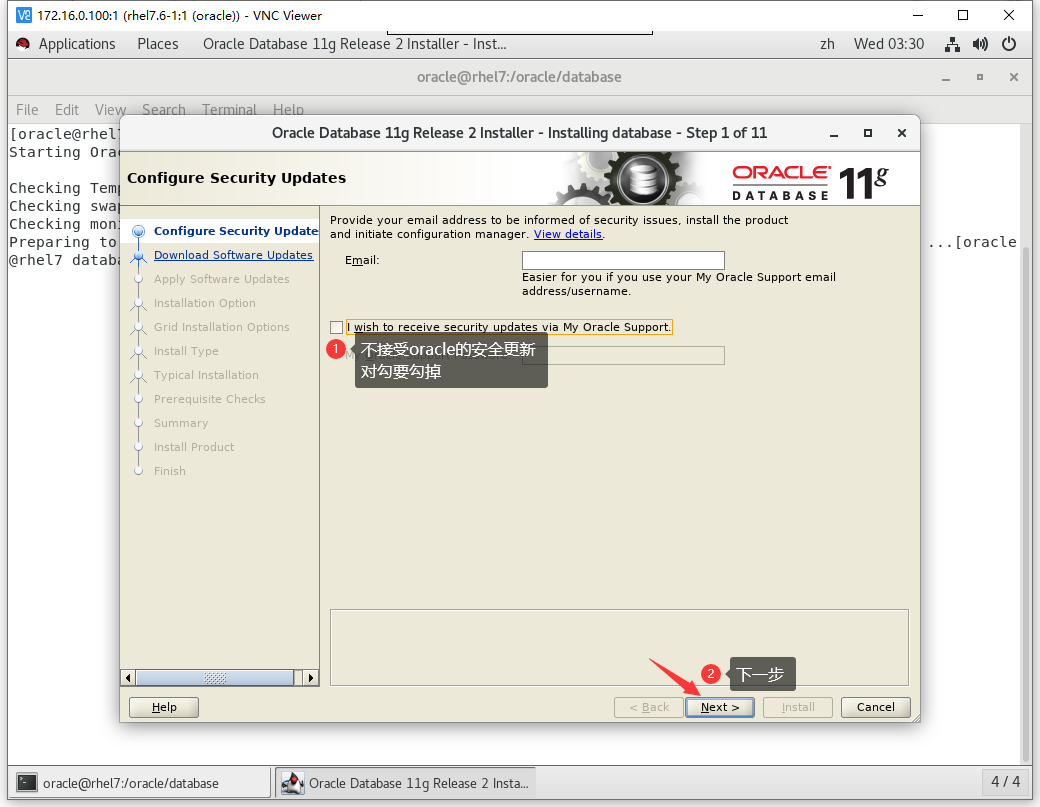Image resolution: width=1040 pixels, height=807 pixels.
Task: Open the View details link
Action: [x=568, y=234]
